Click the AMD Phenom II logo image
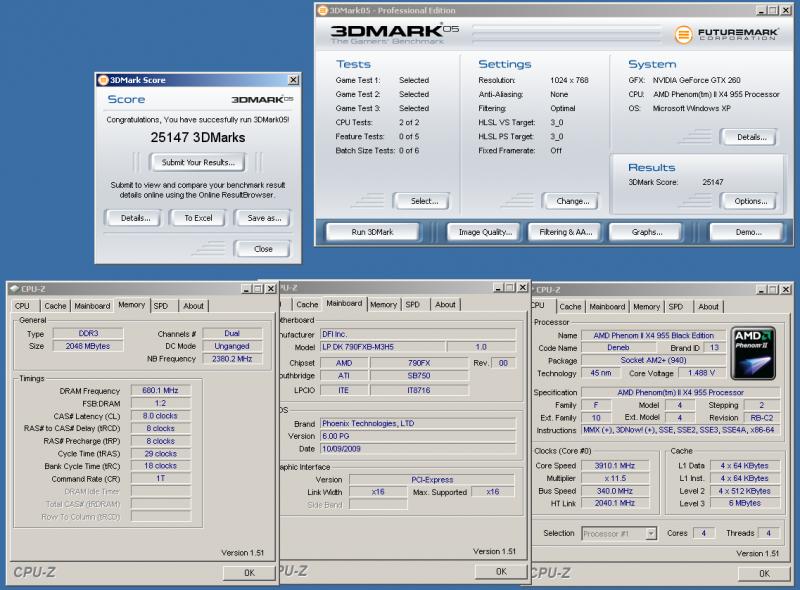Image resolution: width=800 pixels, height=590 pixels. [753, 353]
